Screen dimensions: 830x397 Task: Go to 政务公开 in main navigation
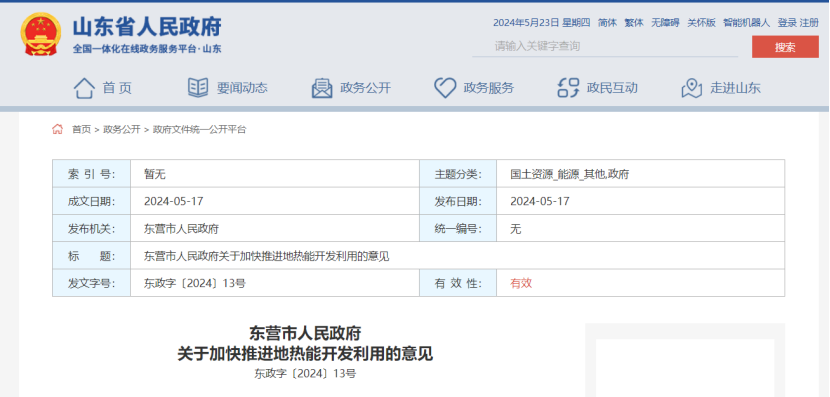[365, 88]
